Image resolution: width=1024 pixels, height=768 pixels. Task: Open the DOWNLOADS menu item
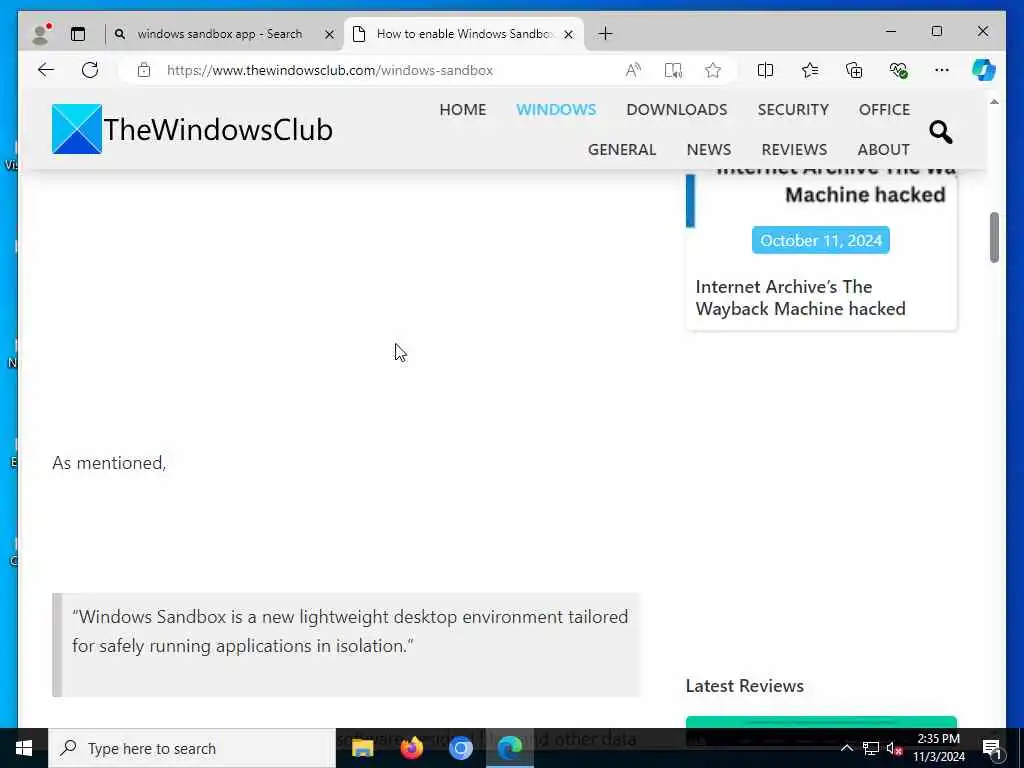click(x=677, y=109)
